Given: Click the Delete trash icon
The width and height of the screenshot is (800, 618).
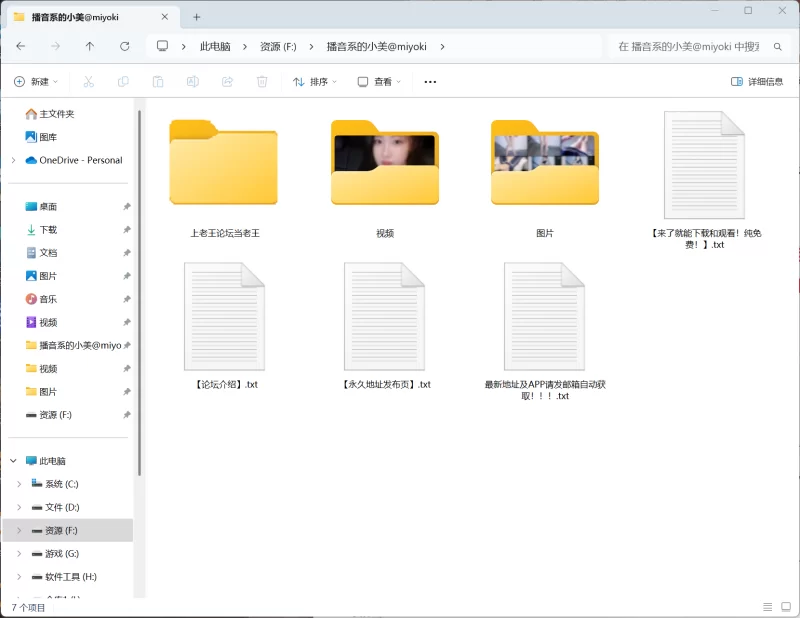Looking at the screenshot, I should pos(262,82).
